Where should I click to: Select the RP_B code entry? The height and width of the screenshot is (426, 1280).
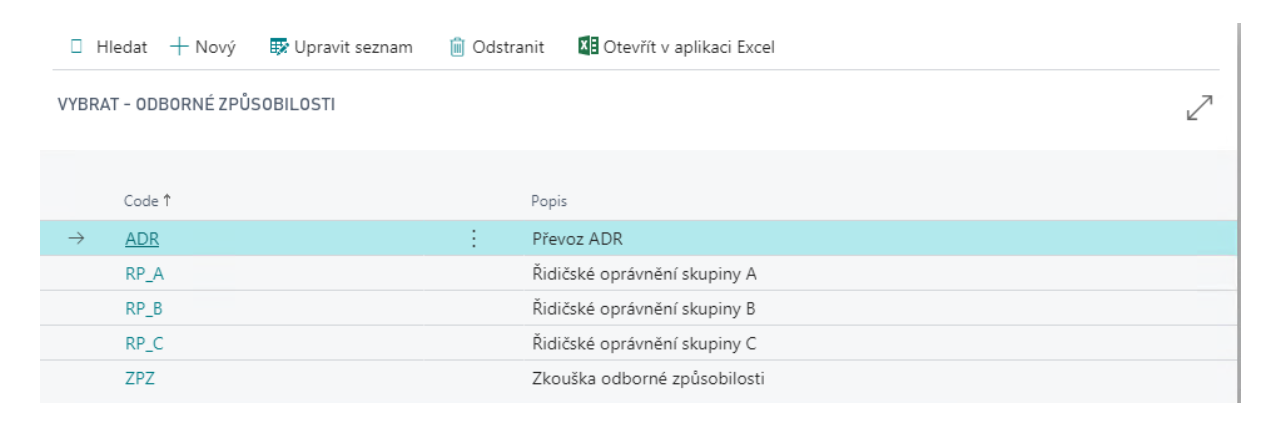click(144, 308)
